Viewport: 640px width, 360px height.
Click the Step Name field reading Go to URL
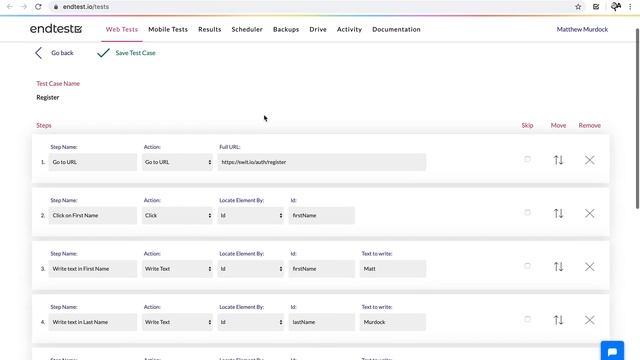93,162
